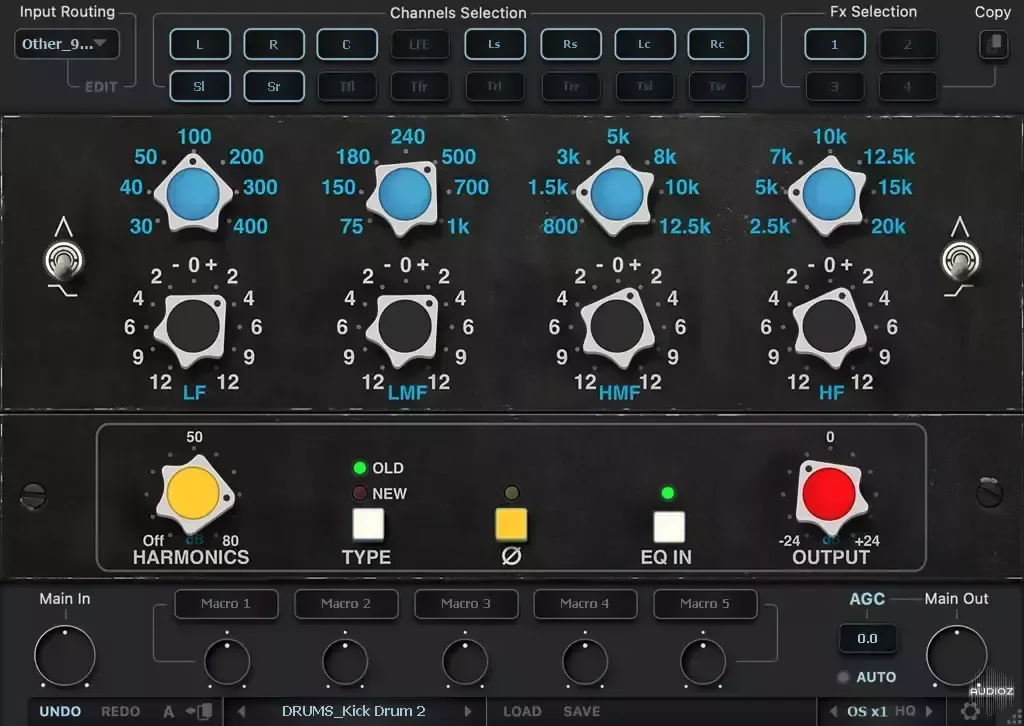Enable the Trr channel button
The height and width of the screenshot is (726, 1024).
pyautogui.click(x=570, y=86)
